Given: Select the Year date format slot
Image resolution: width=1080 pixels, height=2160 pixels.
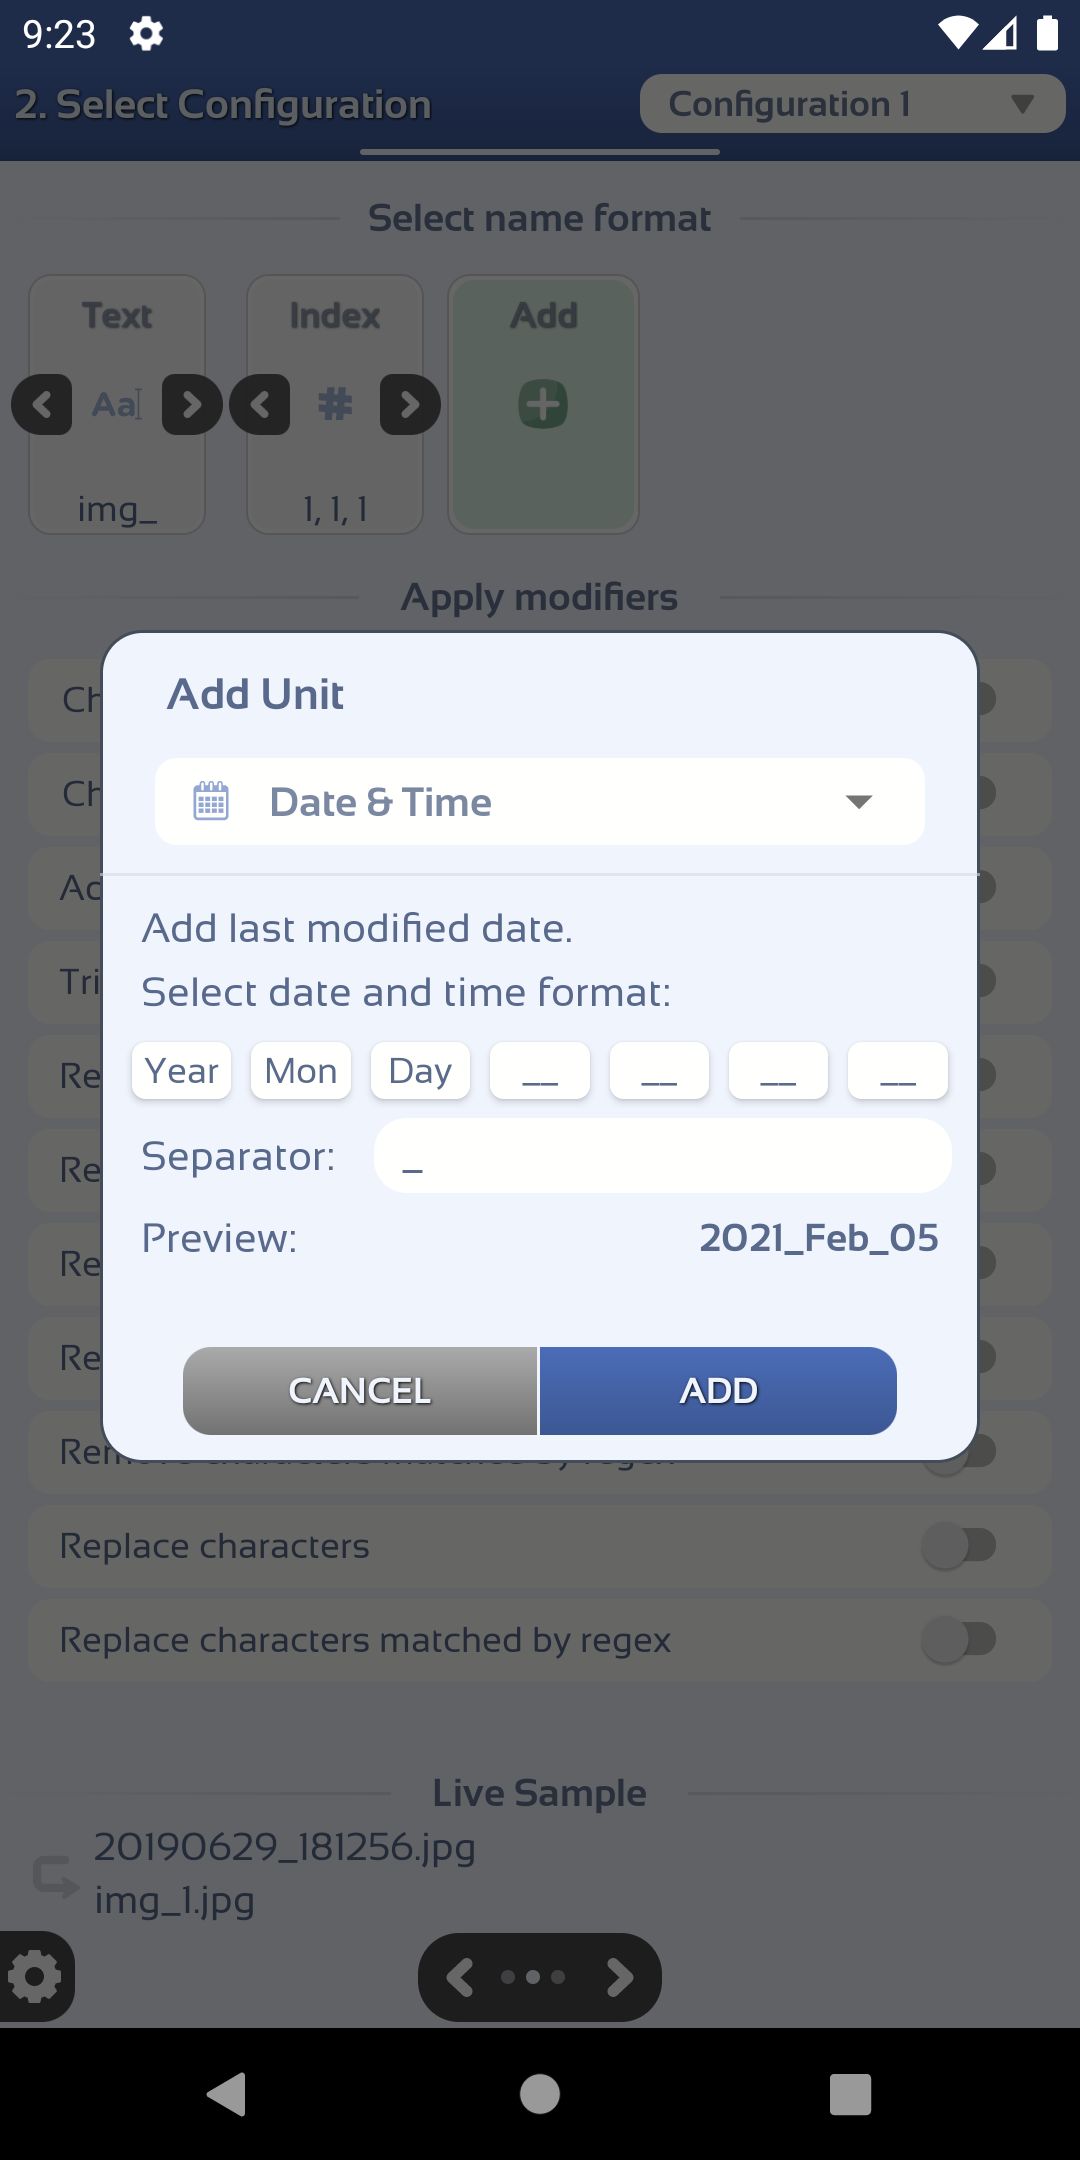Looking at the screenshot, I should point(182,1071).
